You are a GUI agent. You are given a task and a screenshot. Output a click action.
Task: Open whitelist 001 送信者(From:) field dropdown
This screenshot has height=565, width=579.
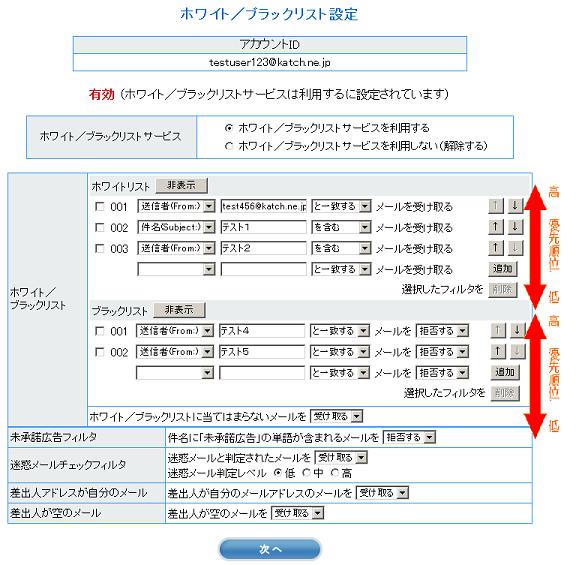coord(176,206)
